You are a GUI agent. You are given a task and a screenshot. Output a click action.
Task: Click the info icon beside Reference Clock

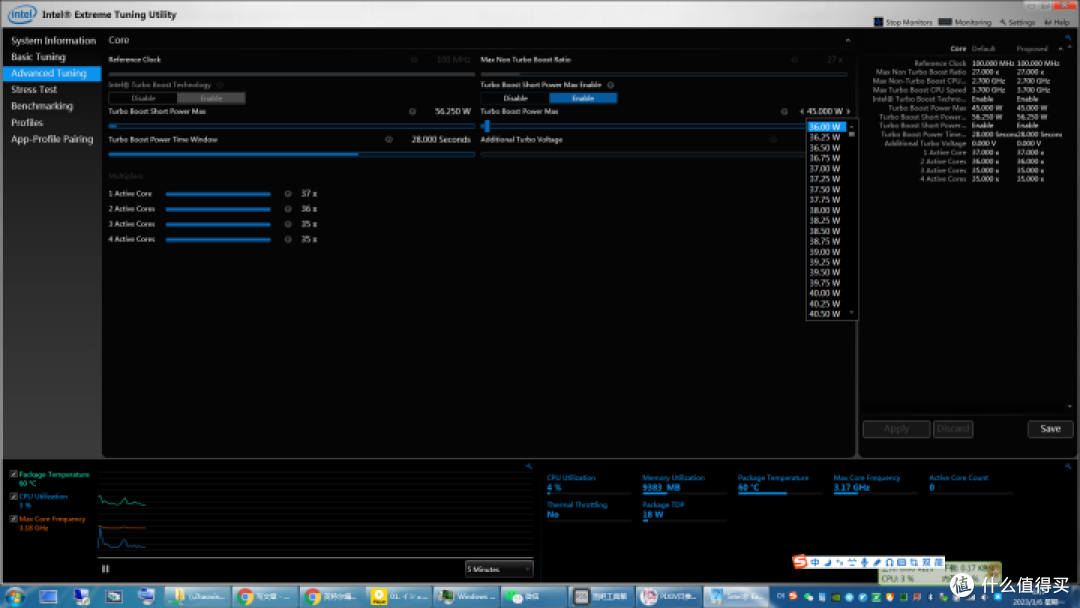pyautogui.click(x=414, y=60)
